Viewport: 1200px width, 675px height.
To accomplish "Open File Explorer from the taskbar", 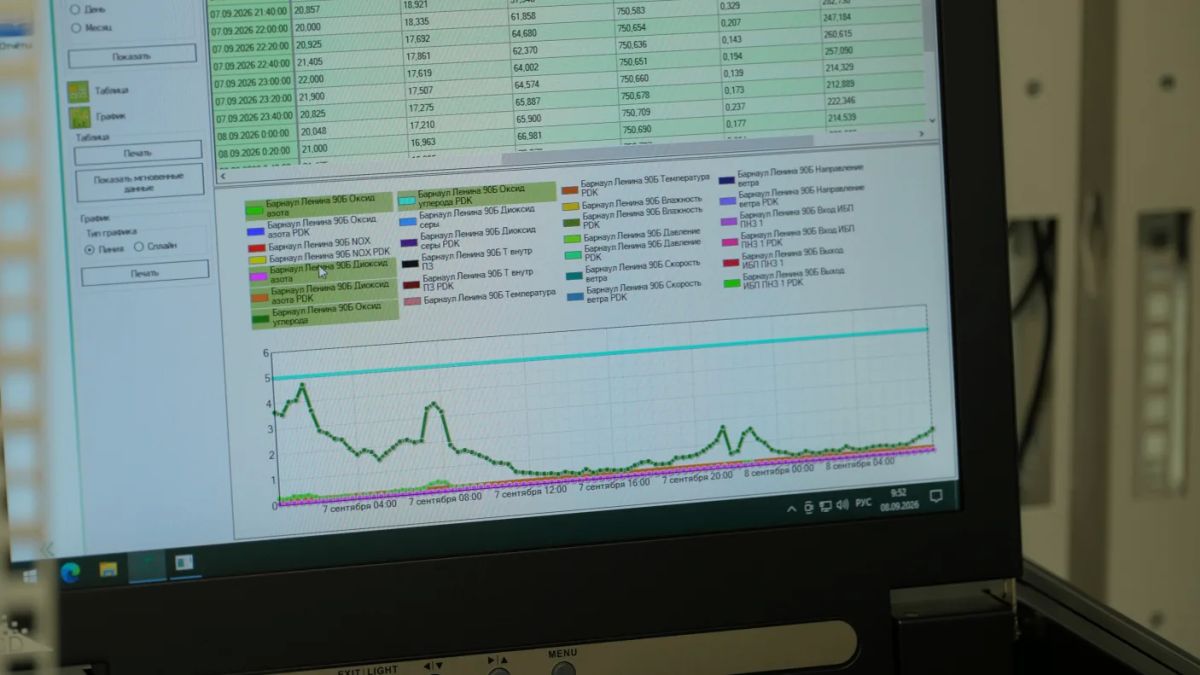I will coord(107,570).
